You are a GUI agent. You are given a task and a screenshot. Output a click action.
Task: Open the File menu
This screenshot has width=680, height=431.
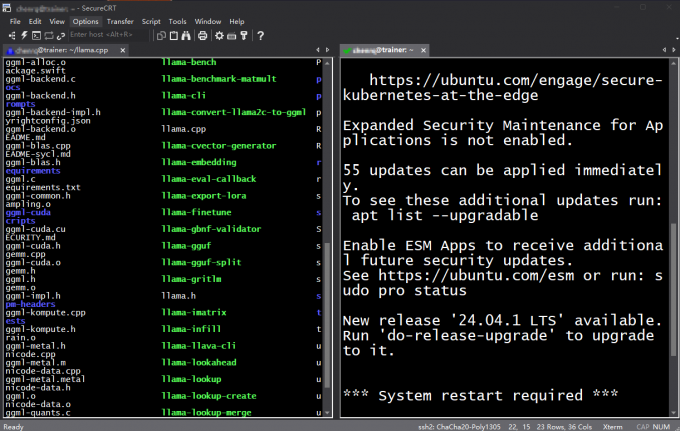point(15,21)
